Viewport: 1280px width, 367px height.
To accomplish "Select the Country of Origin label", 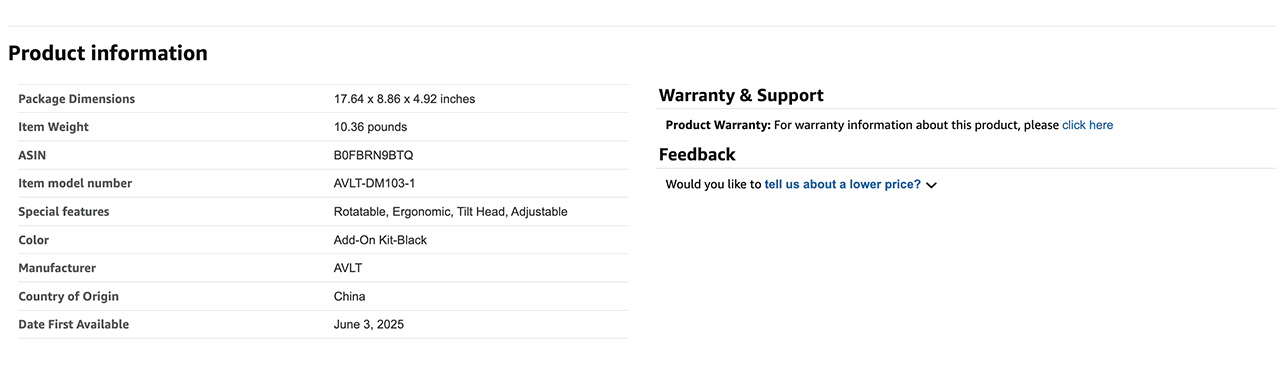I will pos(68,296).
